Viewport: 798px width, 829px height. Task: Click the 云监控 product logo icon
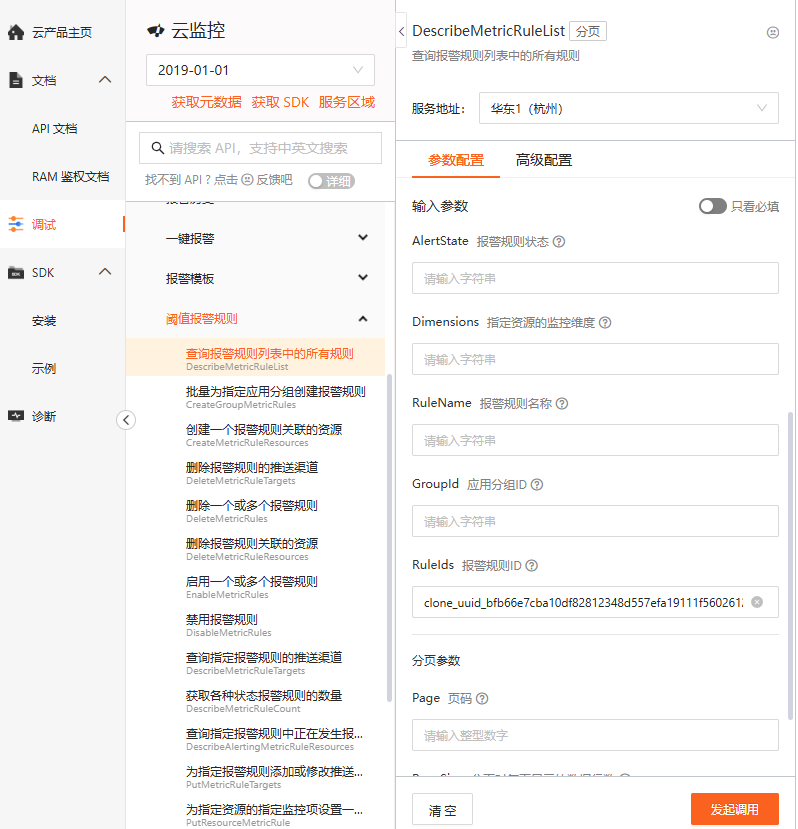tap(155, 31)
